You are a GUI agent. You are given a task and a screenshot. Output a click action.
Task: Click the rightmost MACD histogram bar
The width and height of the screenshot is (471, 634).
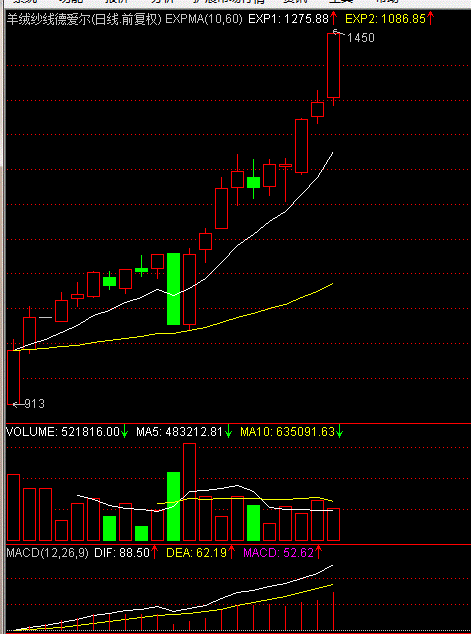(334, 611)
